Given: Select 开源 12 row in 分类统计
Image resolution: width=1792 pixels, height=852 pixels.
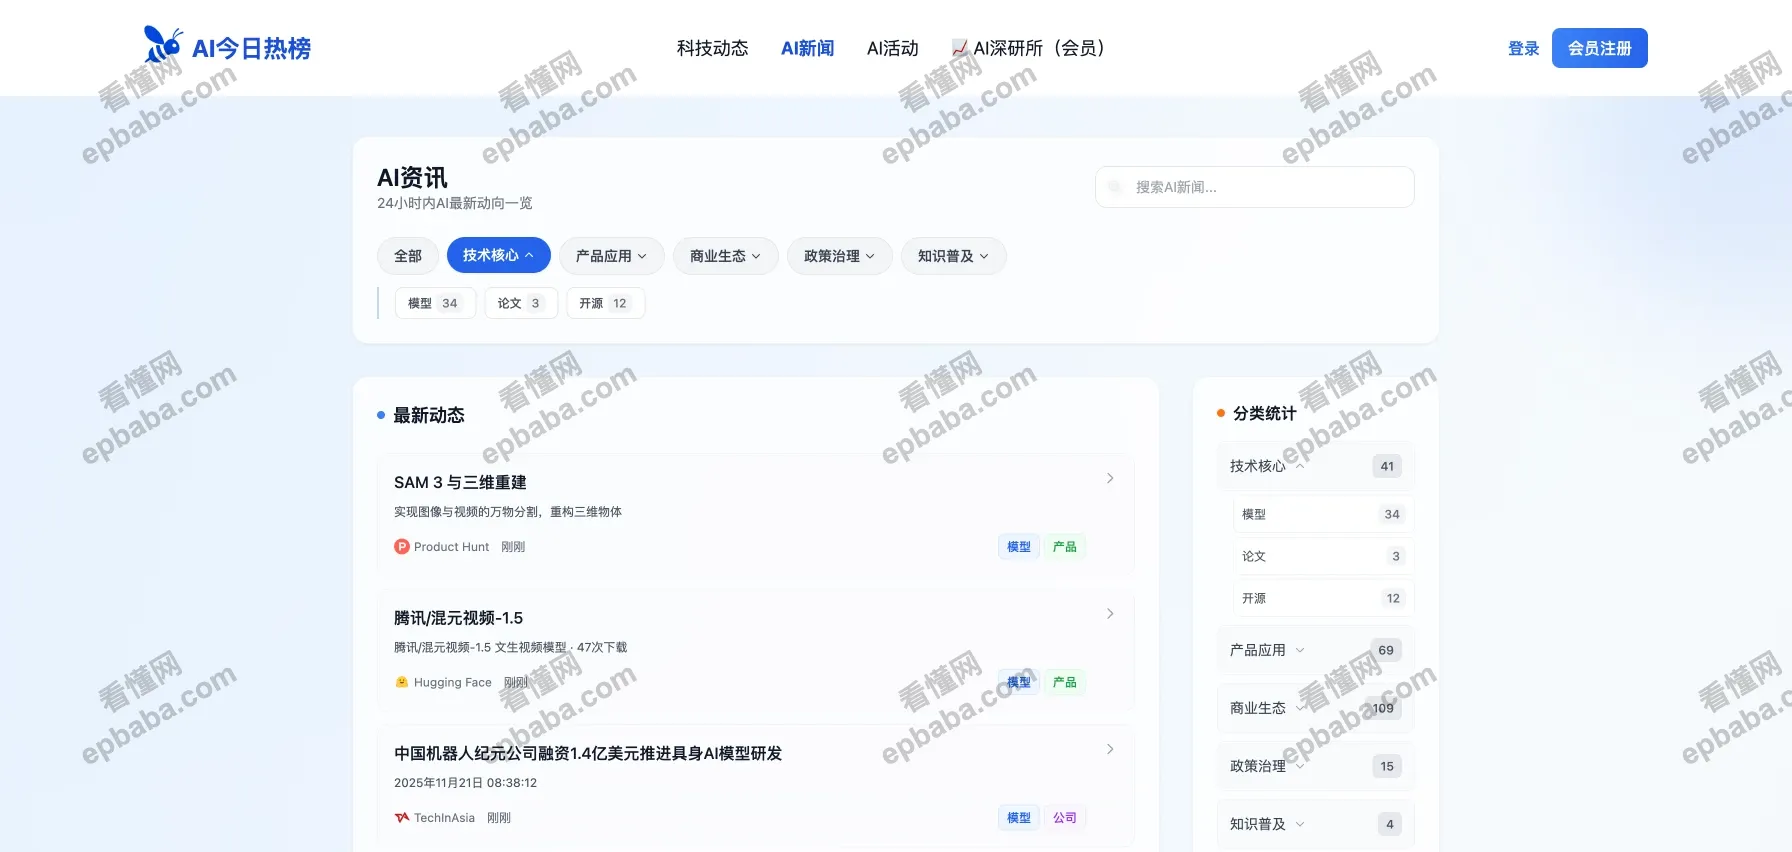Looking at the screenshot, I should pos(1323,598).
